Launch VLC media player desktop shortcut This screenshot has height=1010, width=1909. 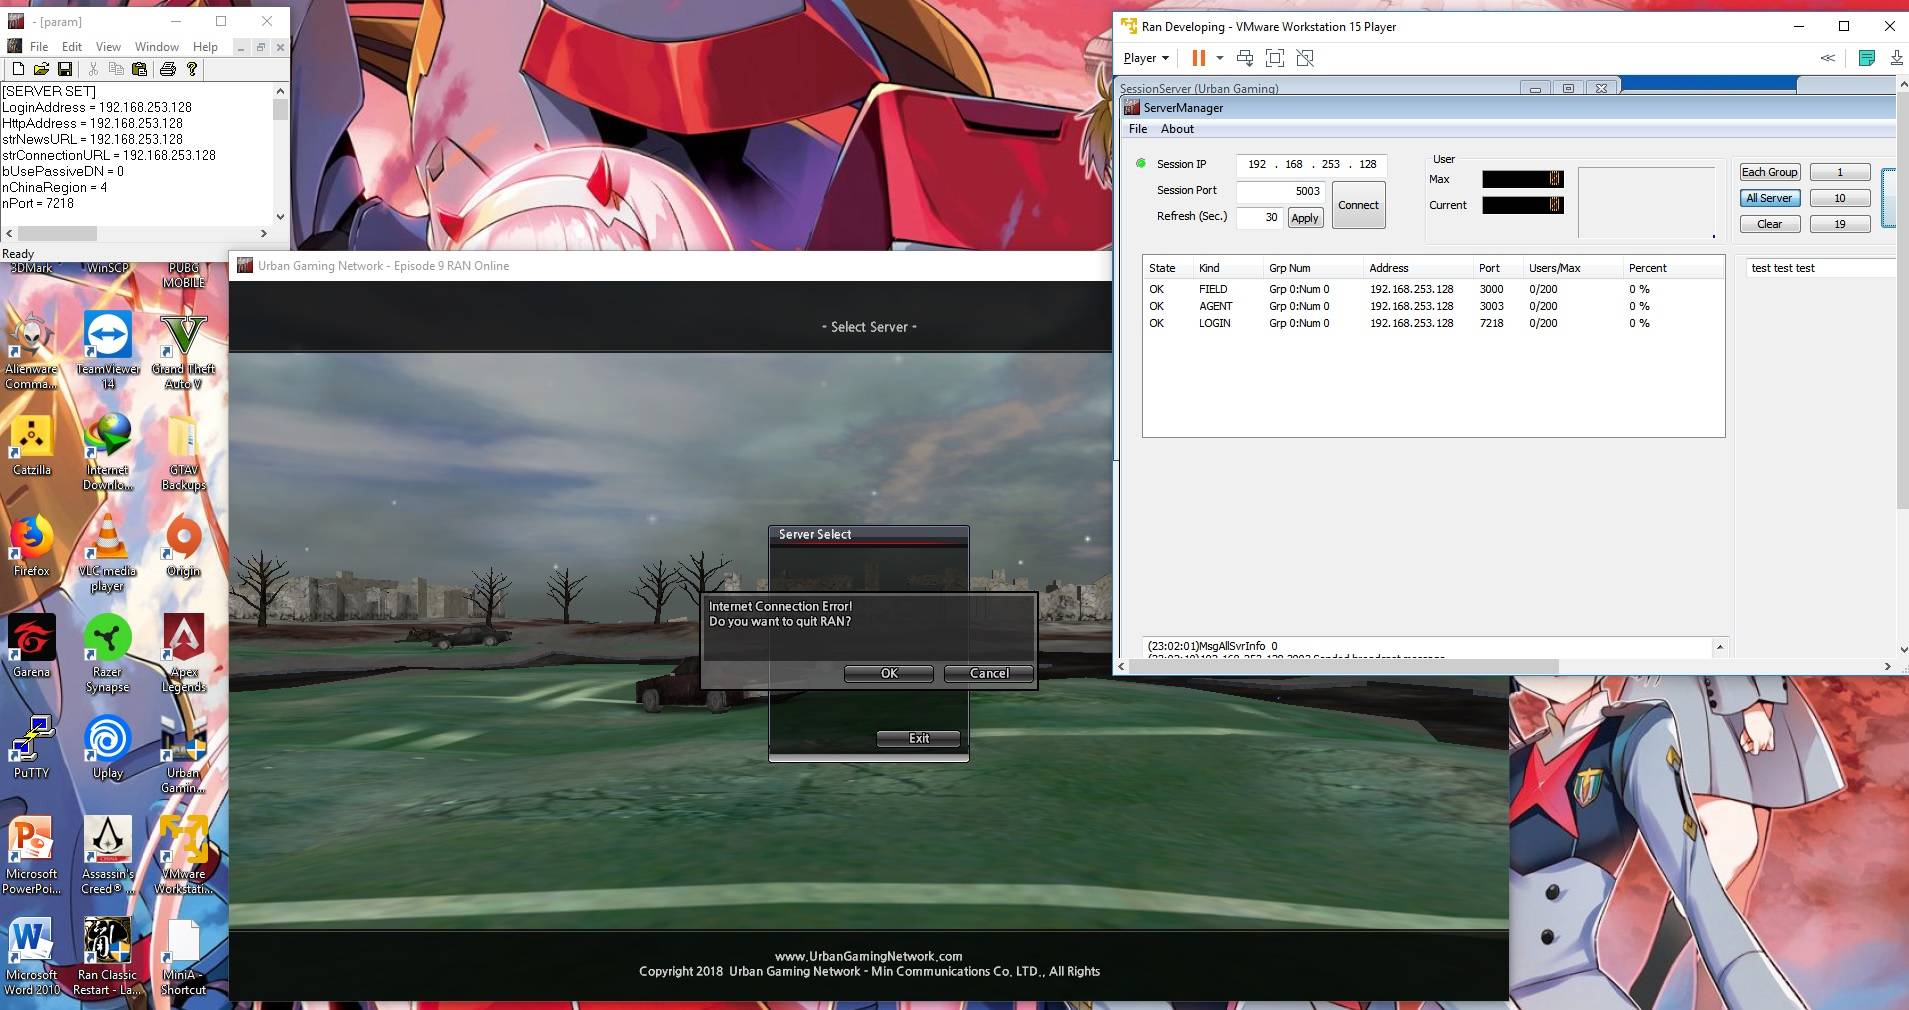click(107, 552)
